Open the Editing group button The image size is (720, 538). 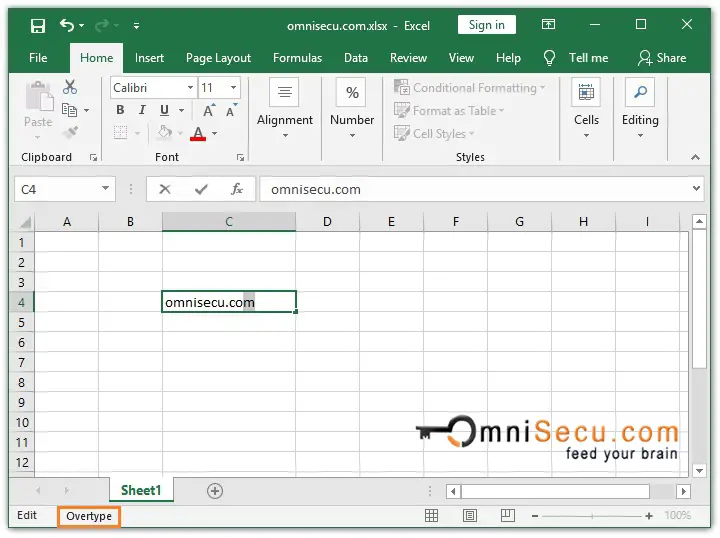click(640, 109)
